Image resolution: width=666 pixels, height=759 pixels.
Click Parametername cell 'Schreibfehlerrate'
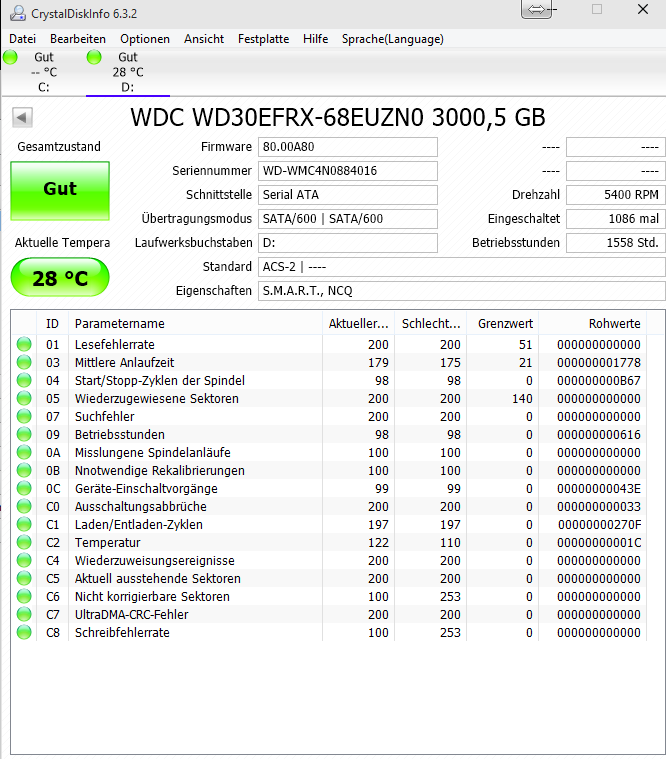click(122, 633)
